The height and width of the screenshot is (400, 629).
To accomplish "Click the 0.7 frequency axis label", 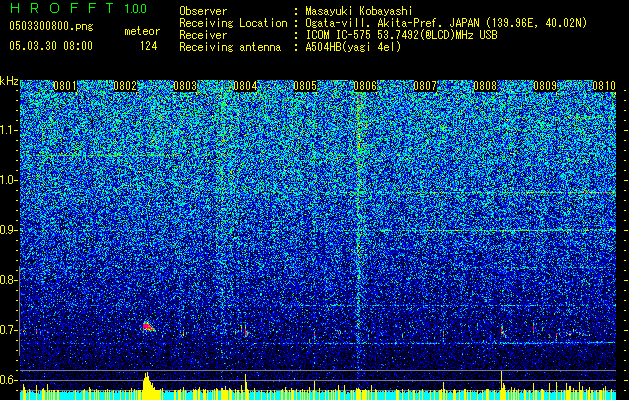I will [x=8, y=330].
